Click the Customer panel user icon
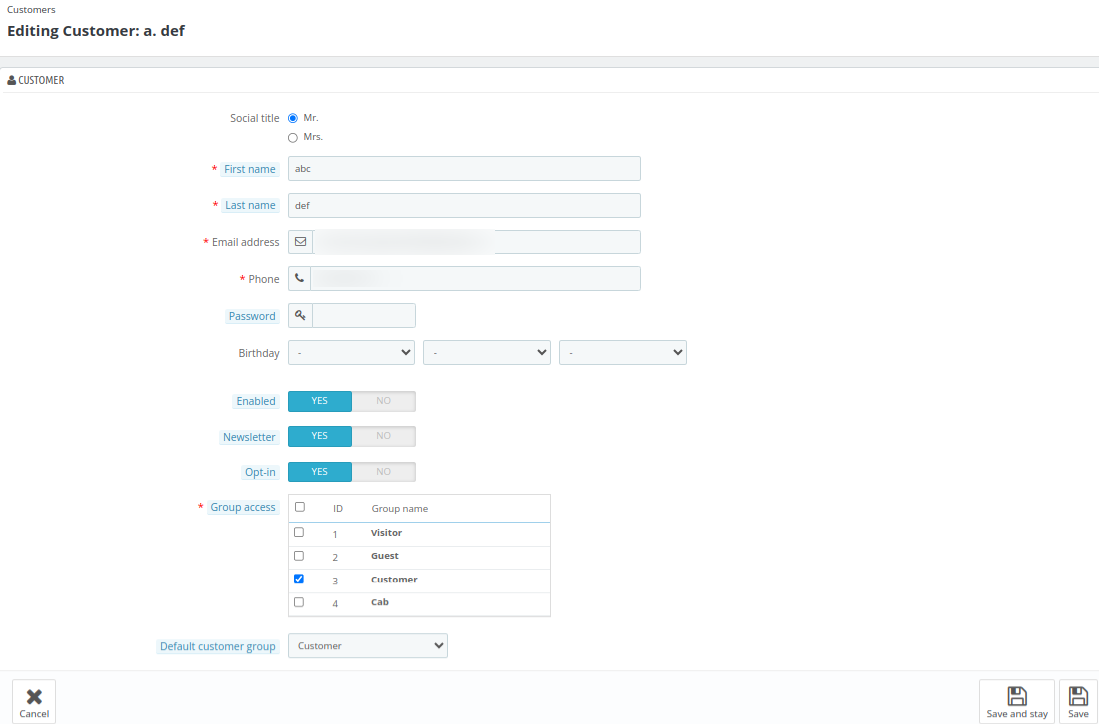Screen dimensions: 1099x724 point(11,80)
